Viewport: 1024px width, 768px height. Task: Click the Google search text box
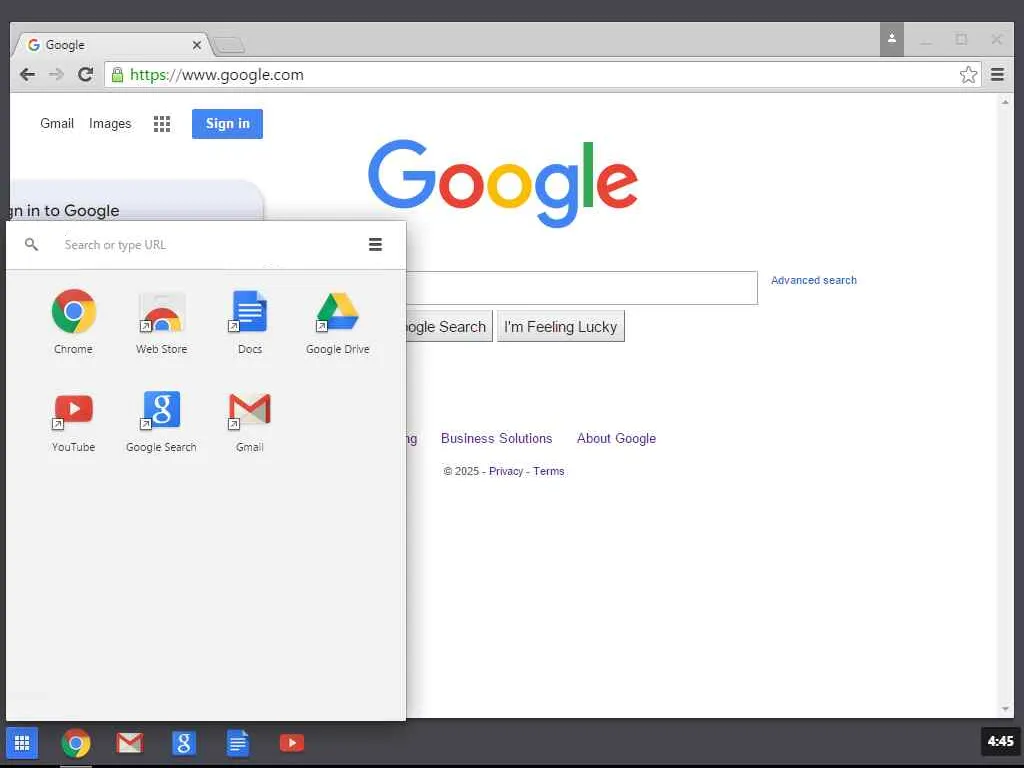coord(581,288)
